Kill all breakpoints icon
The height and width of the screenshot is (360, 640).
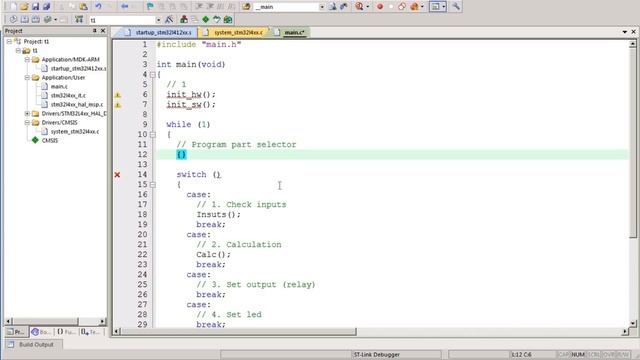[x=414, y=7]
